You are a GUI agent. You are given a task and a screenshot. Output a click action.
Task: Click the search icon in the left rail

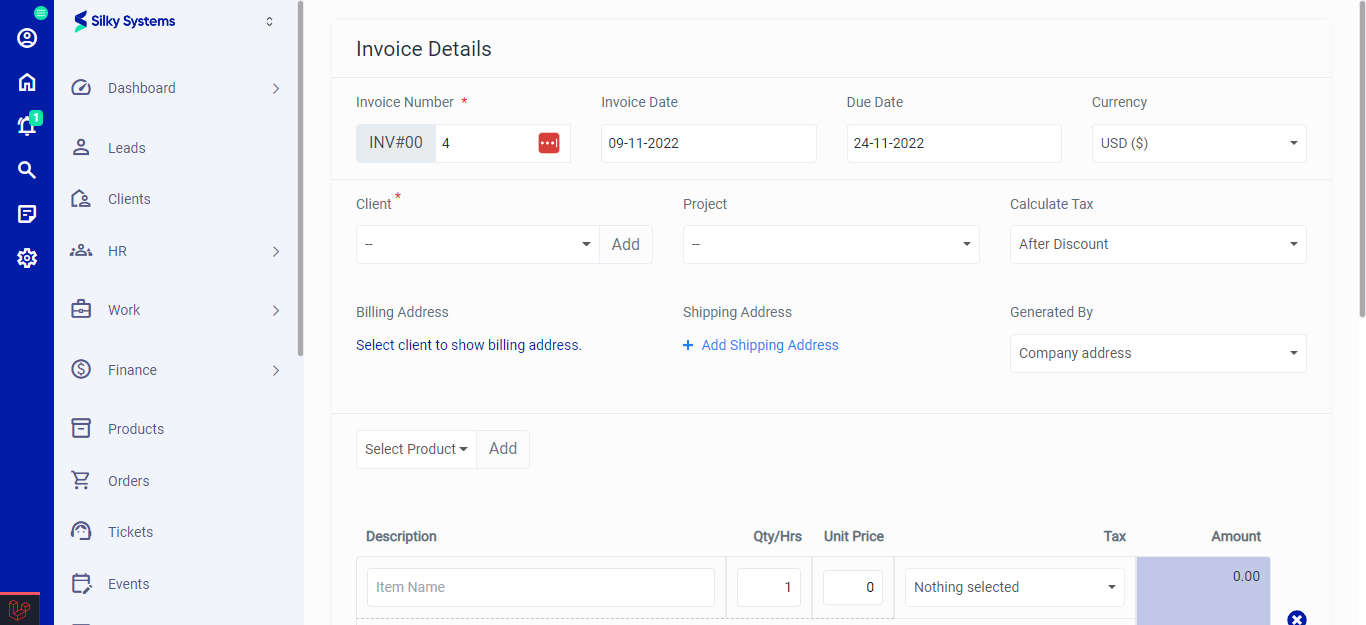[x=26, y=169]
